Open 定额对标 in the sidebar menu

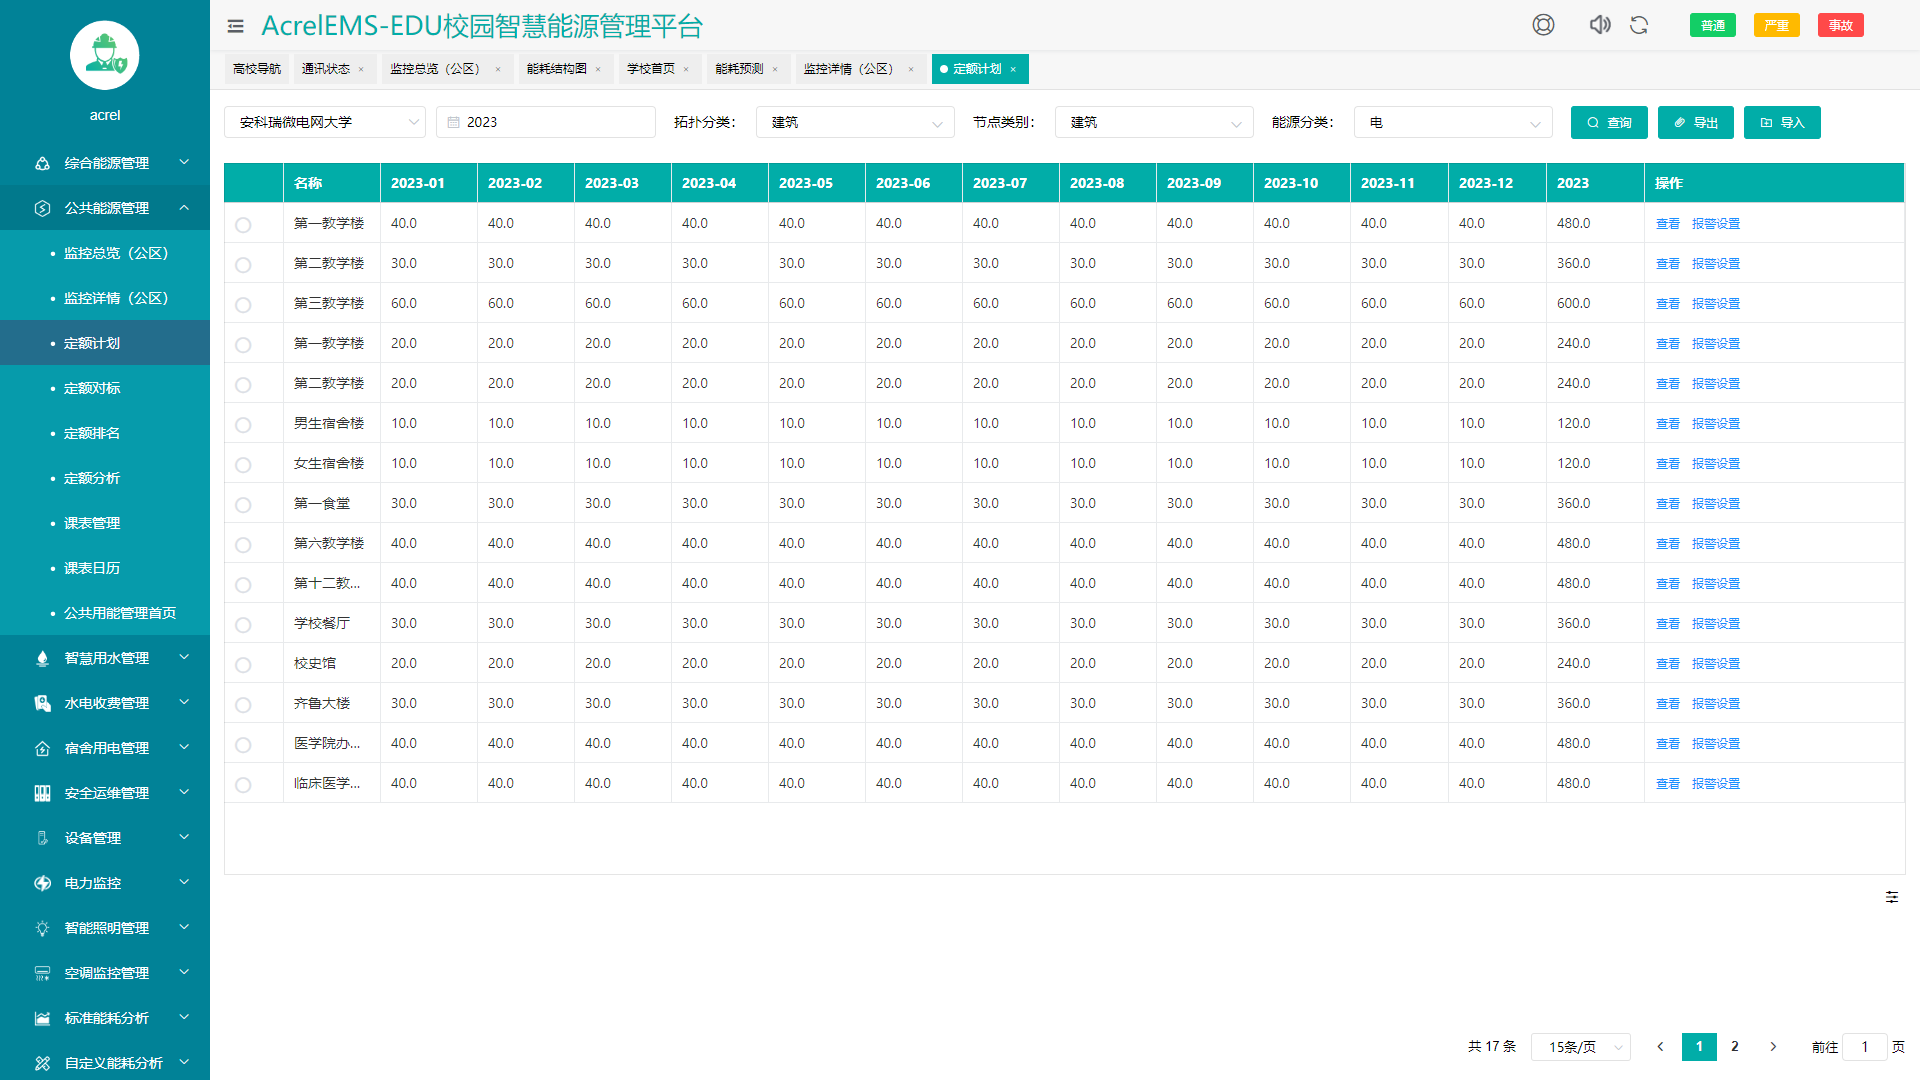[92, 388]
